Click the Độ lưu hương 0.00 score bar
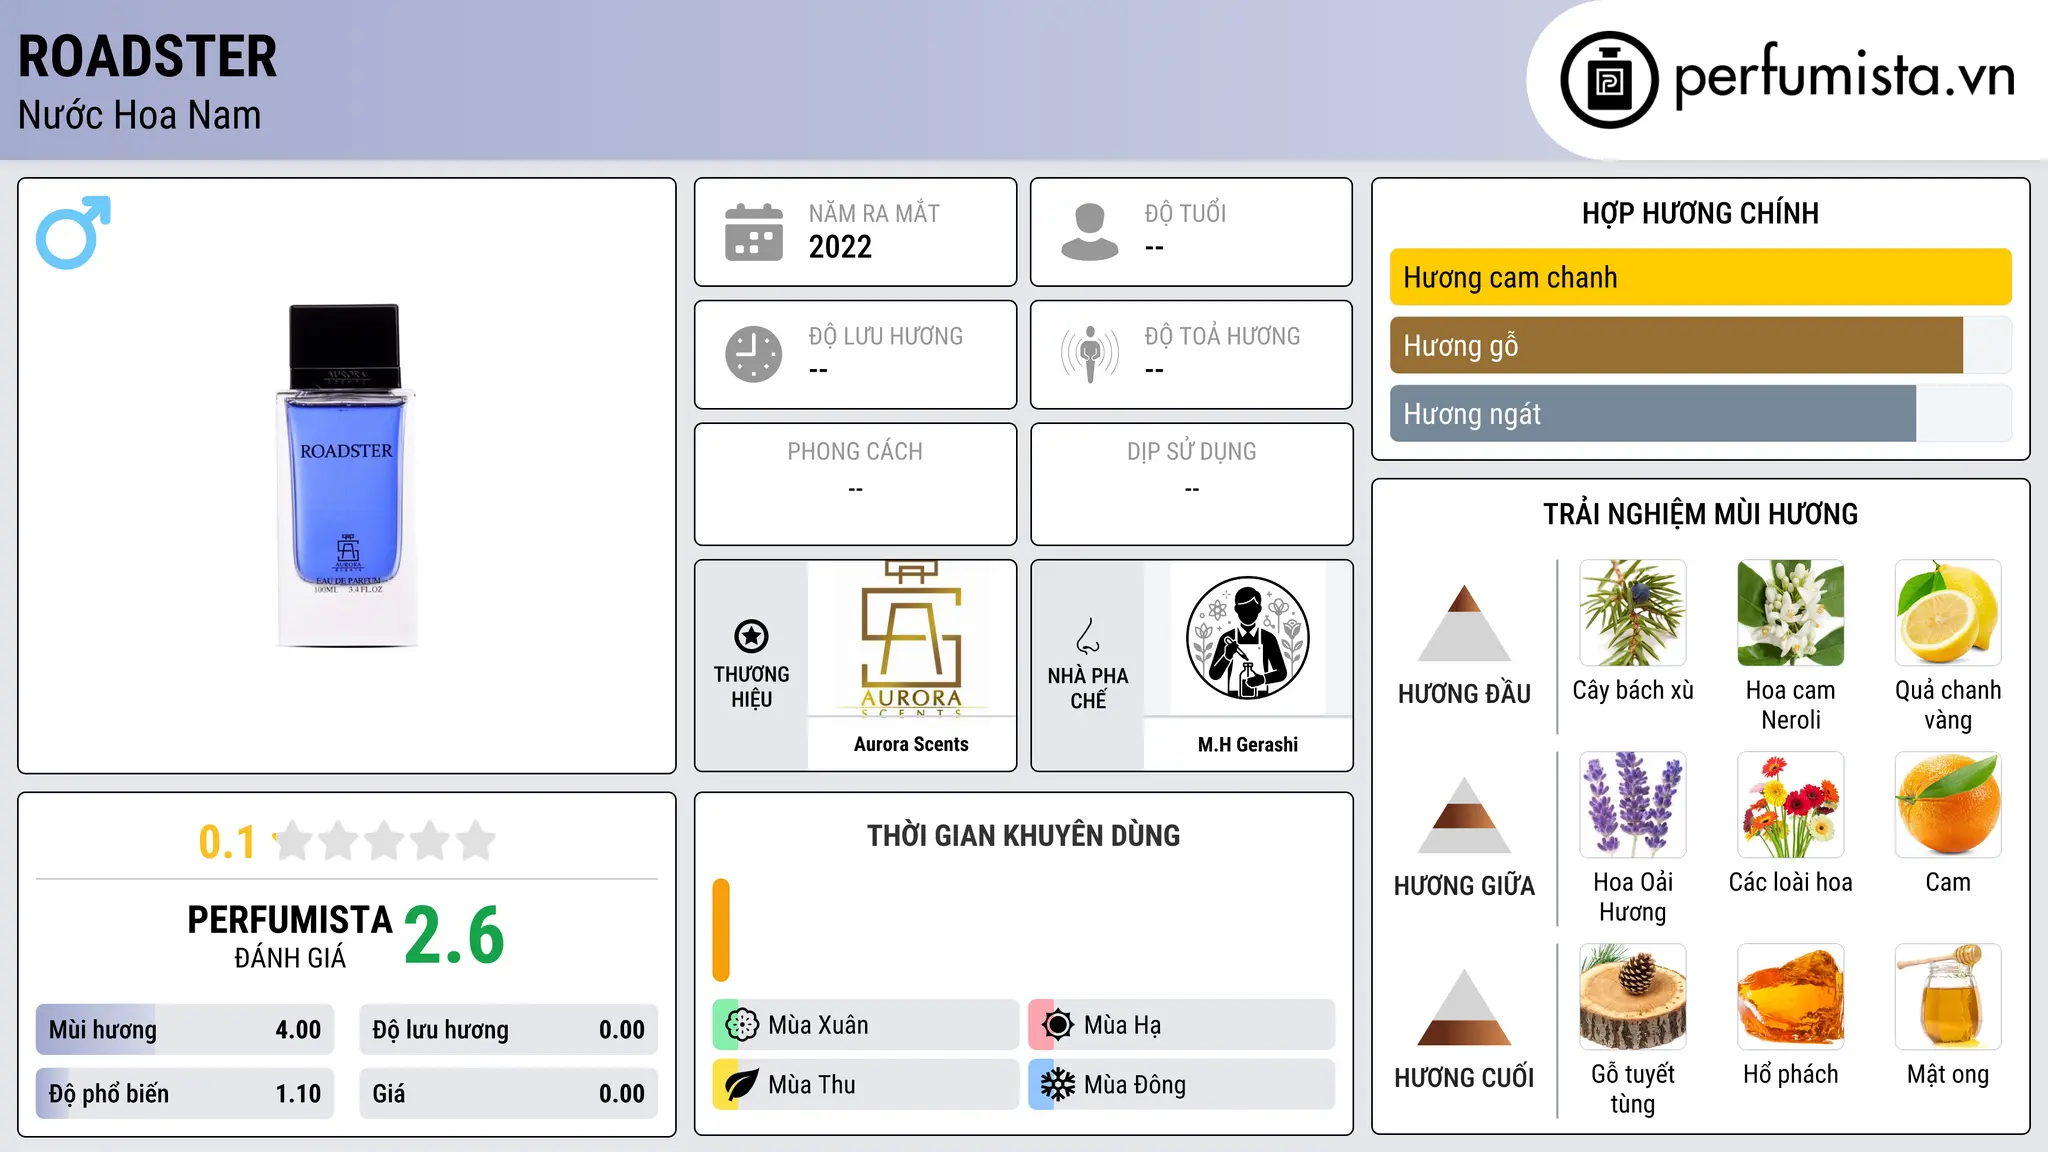This screenshot has width=2048, height=1152. [x=508, y=1030]
